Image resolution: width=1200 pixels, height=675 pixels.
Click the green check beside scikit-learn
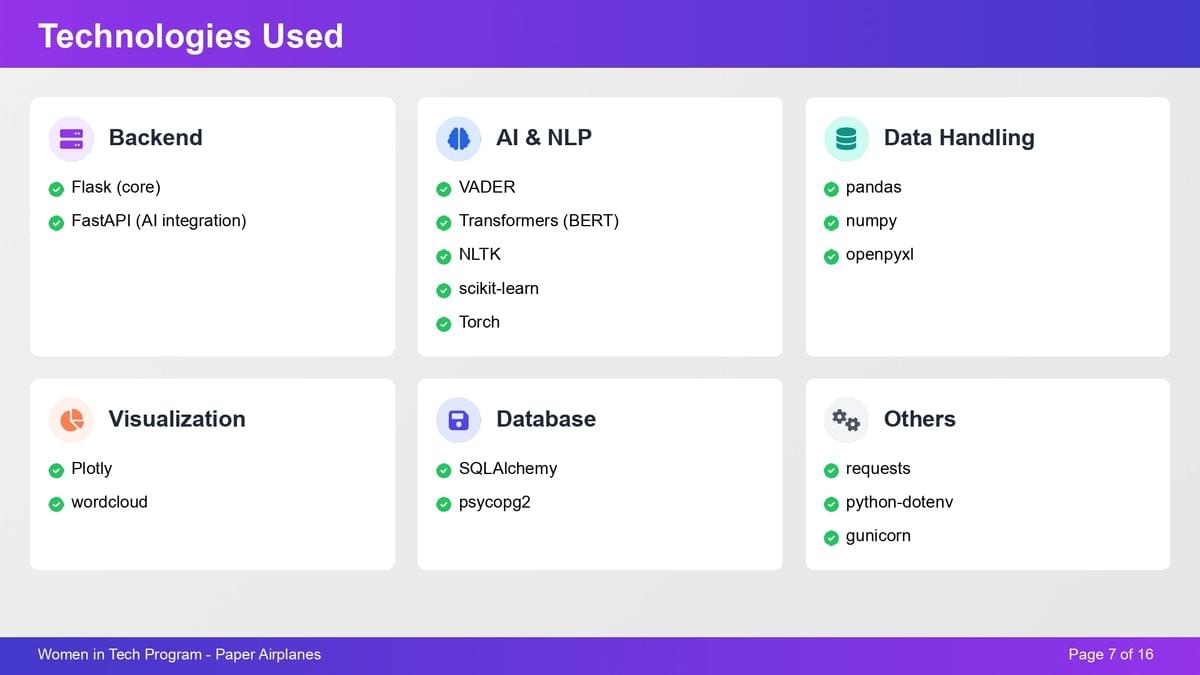pos(444,290)
